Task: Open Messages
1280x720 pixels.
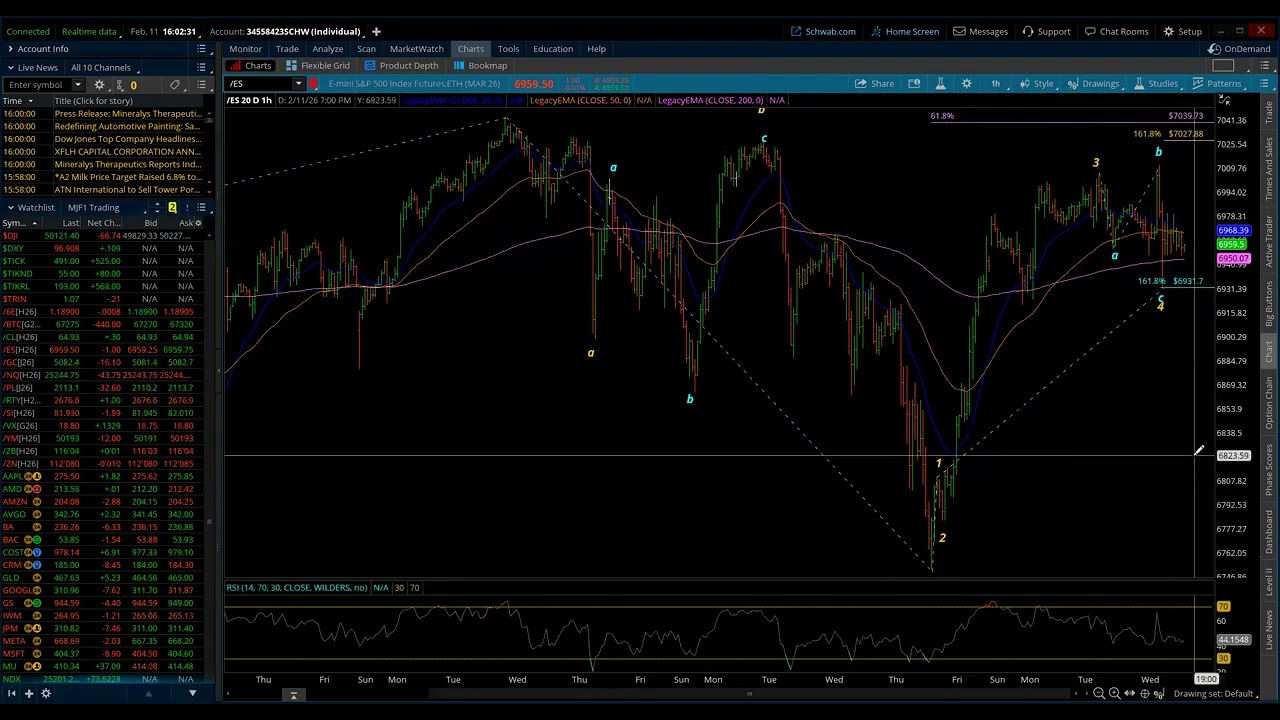Action: (x=980, y=31)
